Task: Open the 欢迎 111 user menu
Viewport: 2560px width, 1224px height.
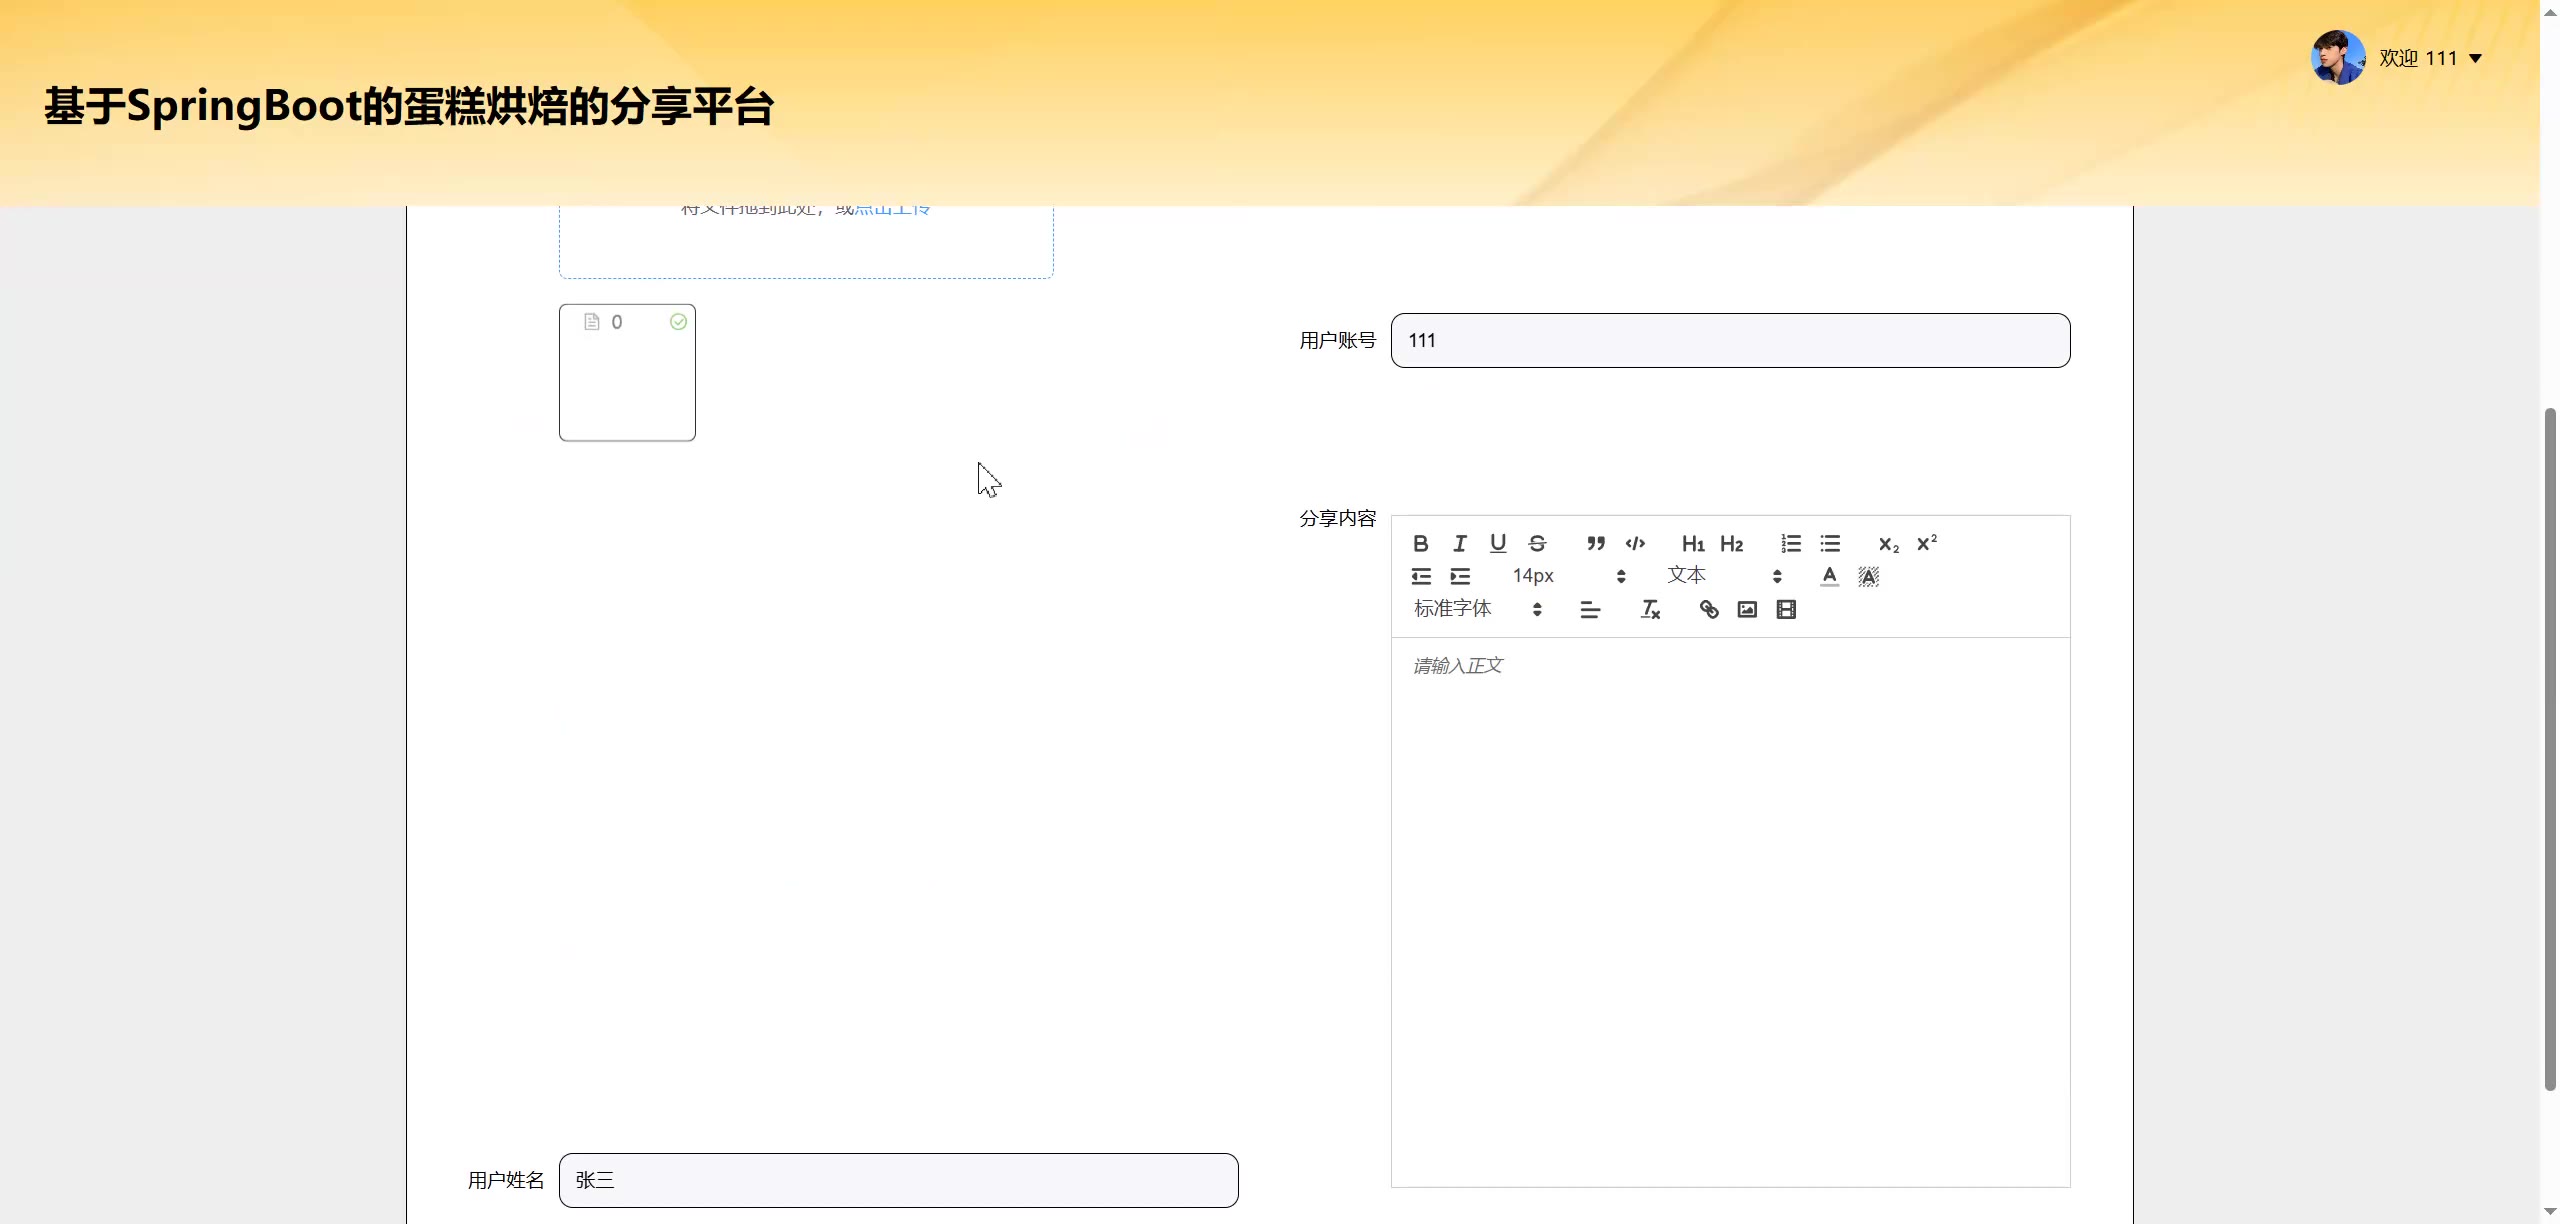Action: point(2430,58)
